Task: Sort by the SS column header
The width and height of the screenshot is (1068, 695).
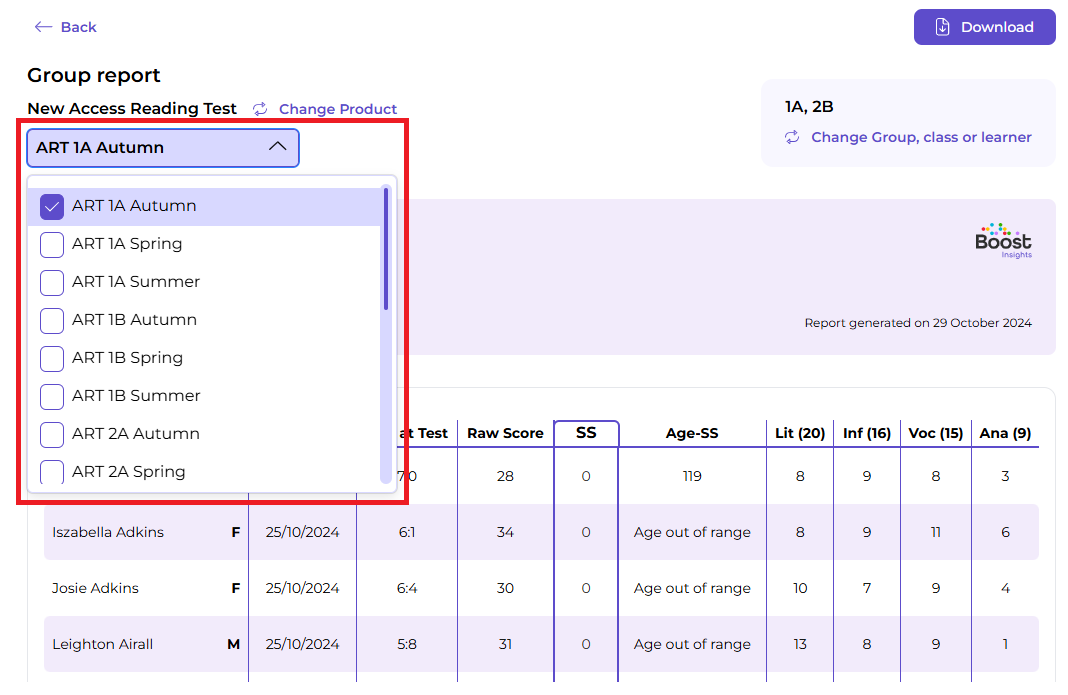Action: pos(586,433)
